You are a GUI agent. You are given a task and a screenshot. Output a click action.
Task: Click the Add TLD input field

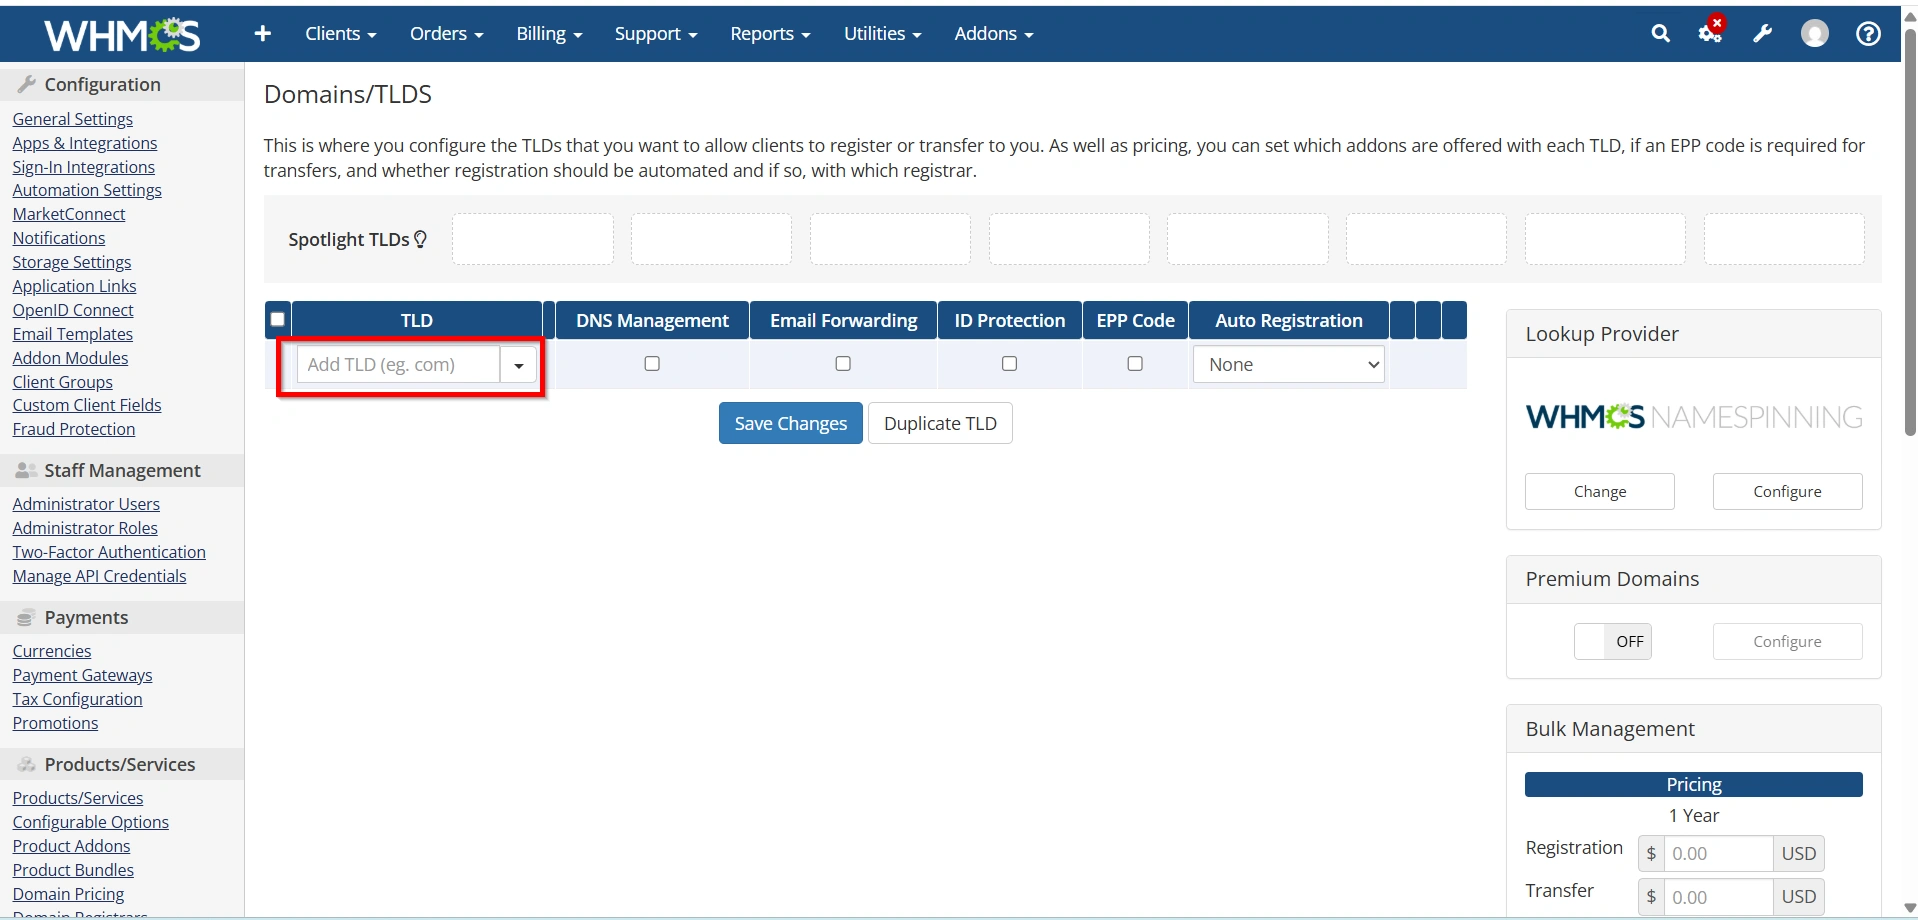tap(398, 365)
